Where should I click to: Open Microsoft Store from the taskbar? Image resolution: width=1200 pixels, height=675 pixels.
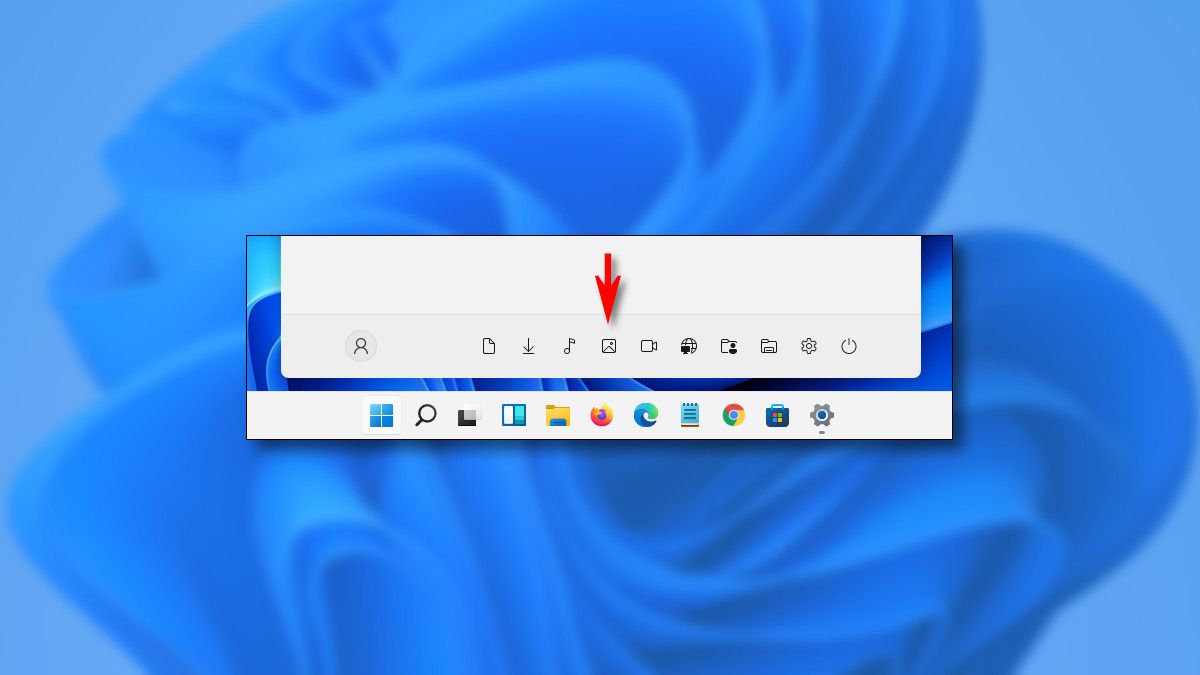coord(776,415)
